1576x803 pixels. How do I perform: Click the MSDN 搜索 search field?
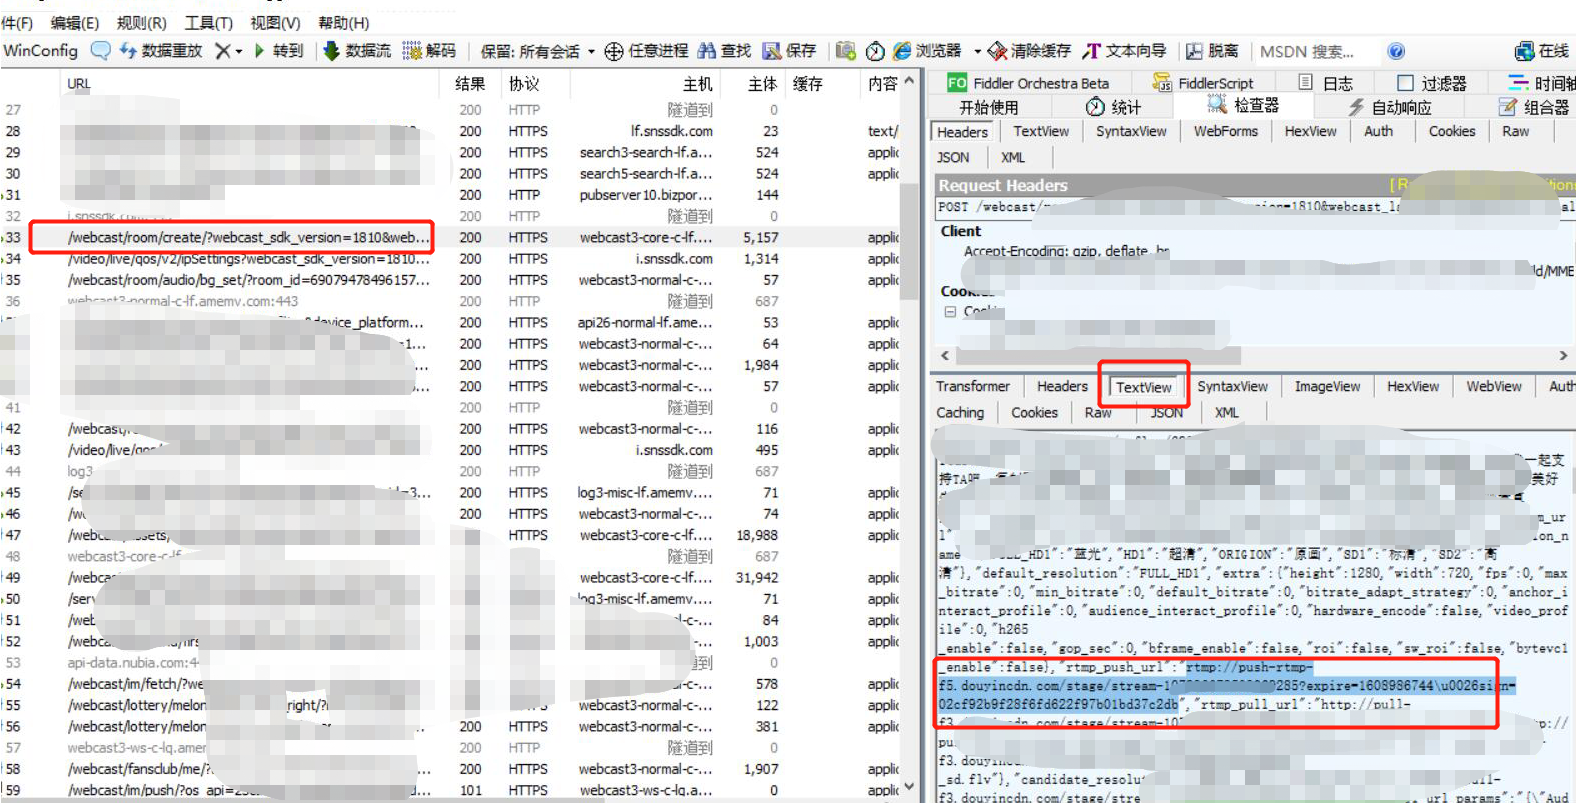pos(1313,51)
